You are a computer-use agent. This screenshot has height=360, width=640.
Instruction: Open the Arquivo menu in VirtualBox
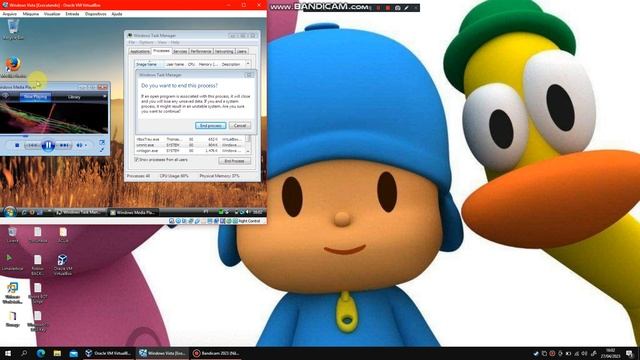click(10, 14)
